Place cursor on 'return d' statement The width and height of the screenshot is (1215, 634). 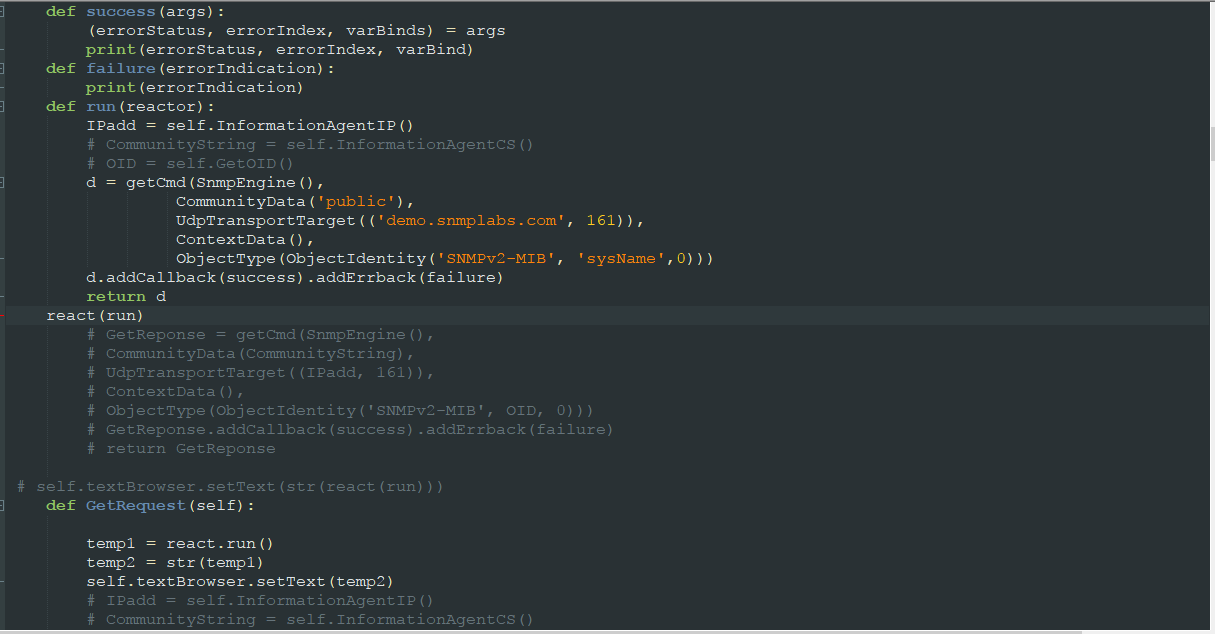click(x=126, y=297)
